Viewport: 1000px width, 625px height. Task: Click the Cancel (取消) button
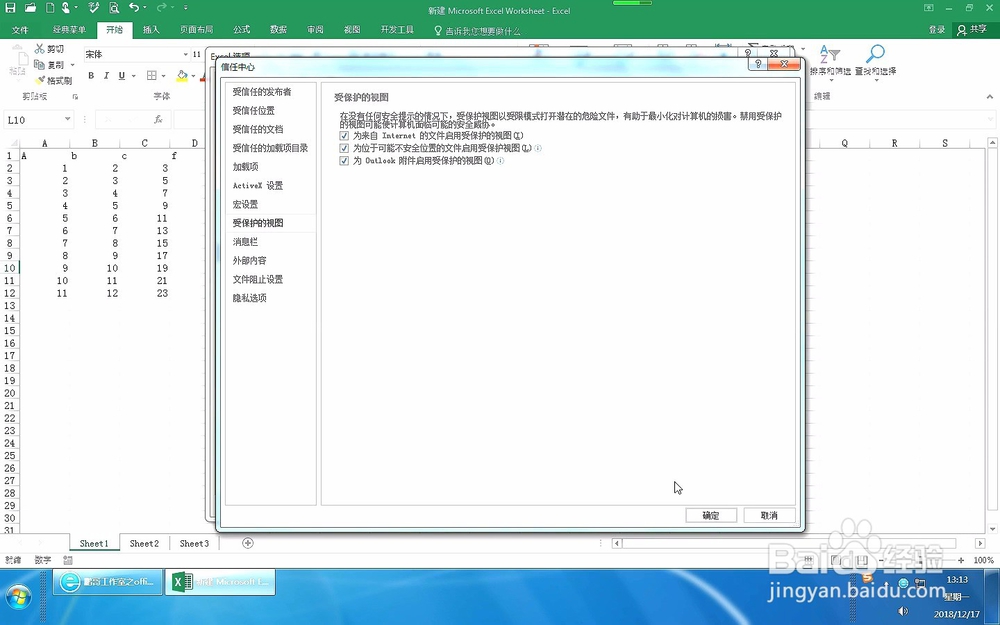pyautogui.click(x=769, y=515)
